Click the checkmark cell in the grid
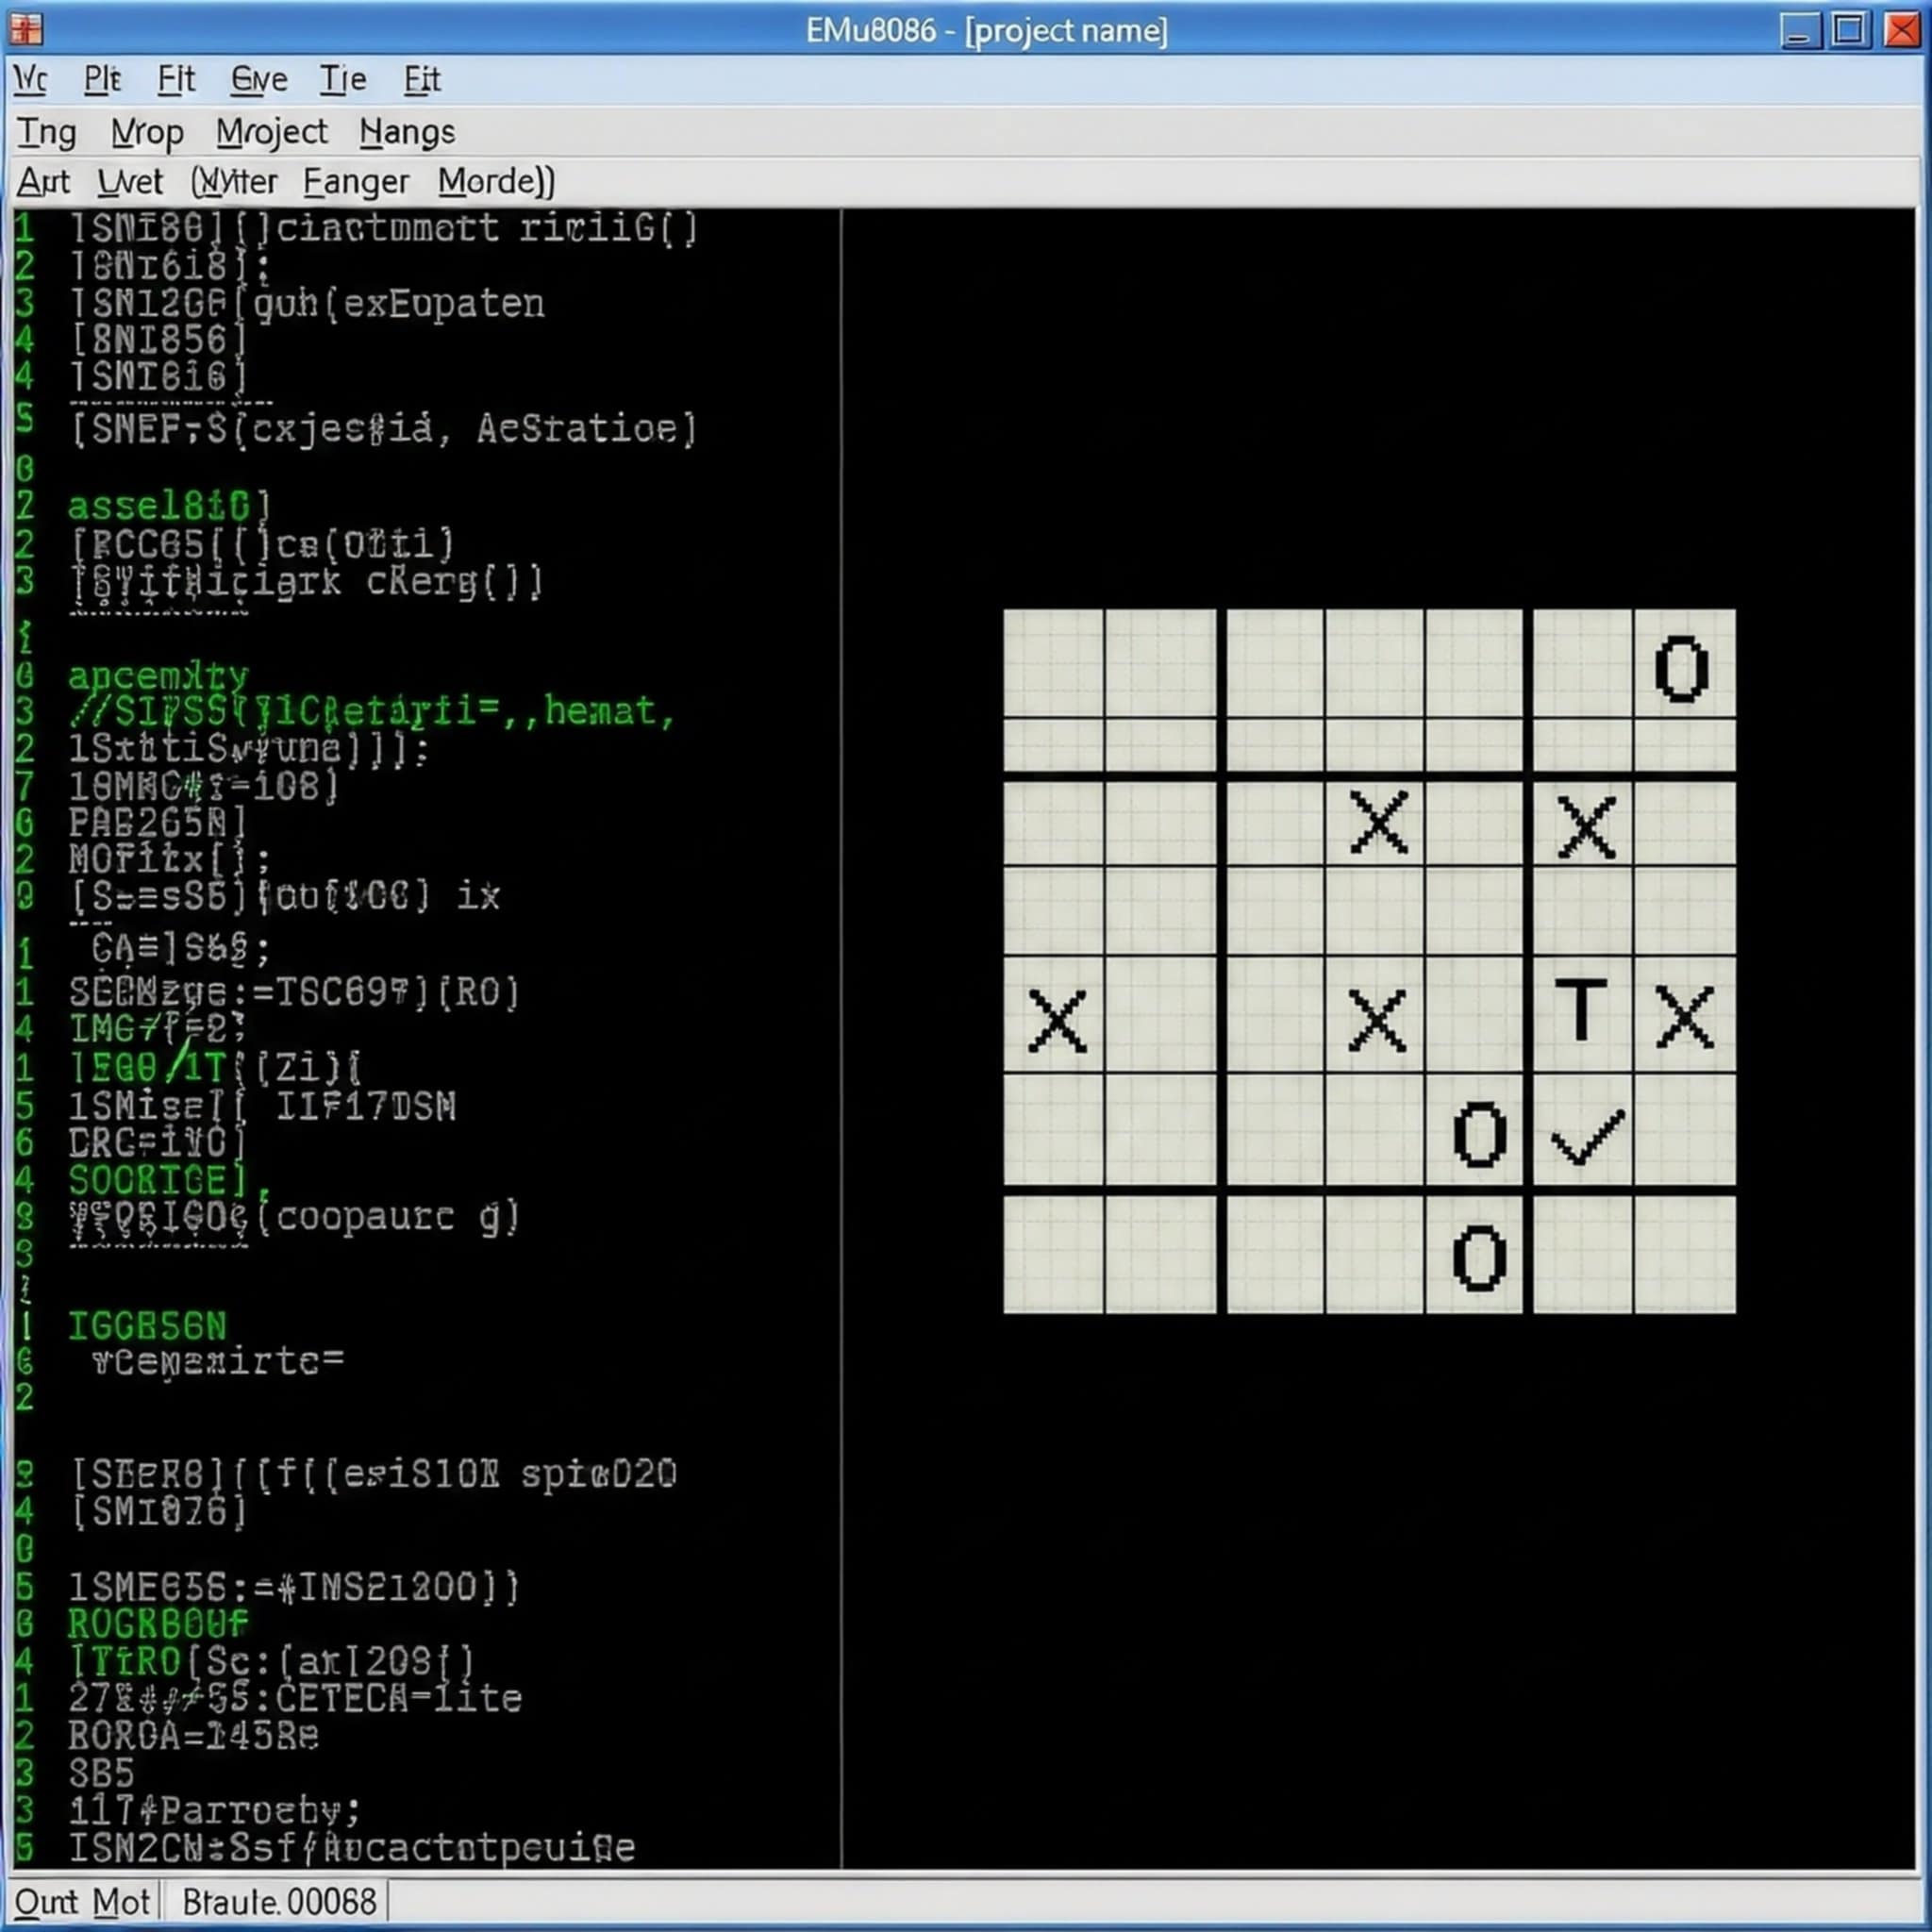The width and height of the screenshot is (1932, 1932). pos(1587,1137)
